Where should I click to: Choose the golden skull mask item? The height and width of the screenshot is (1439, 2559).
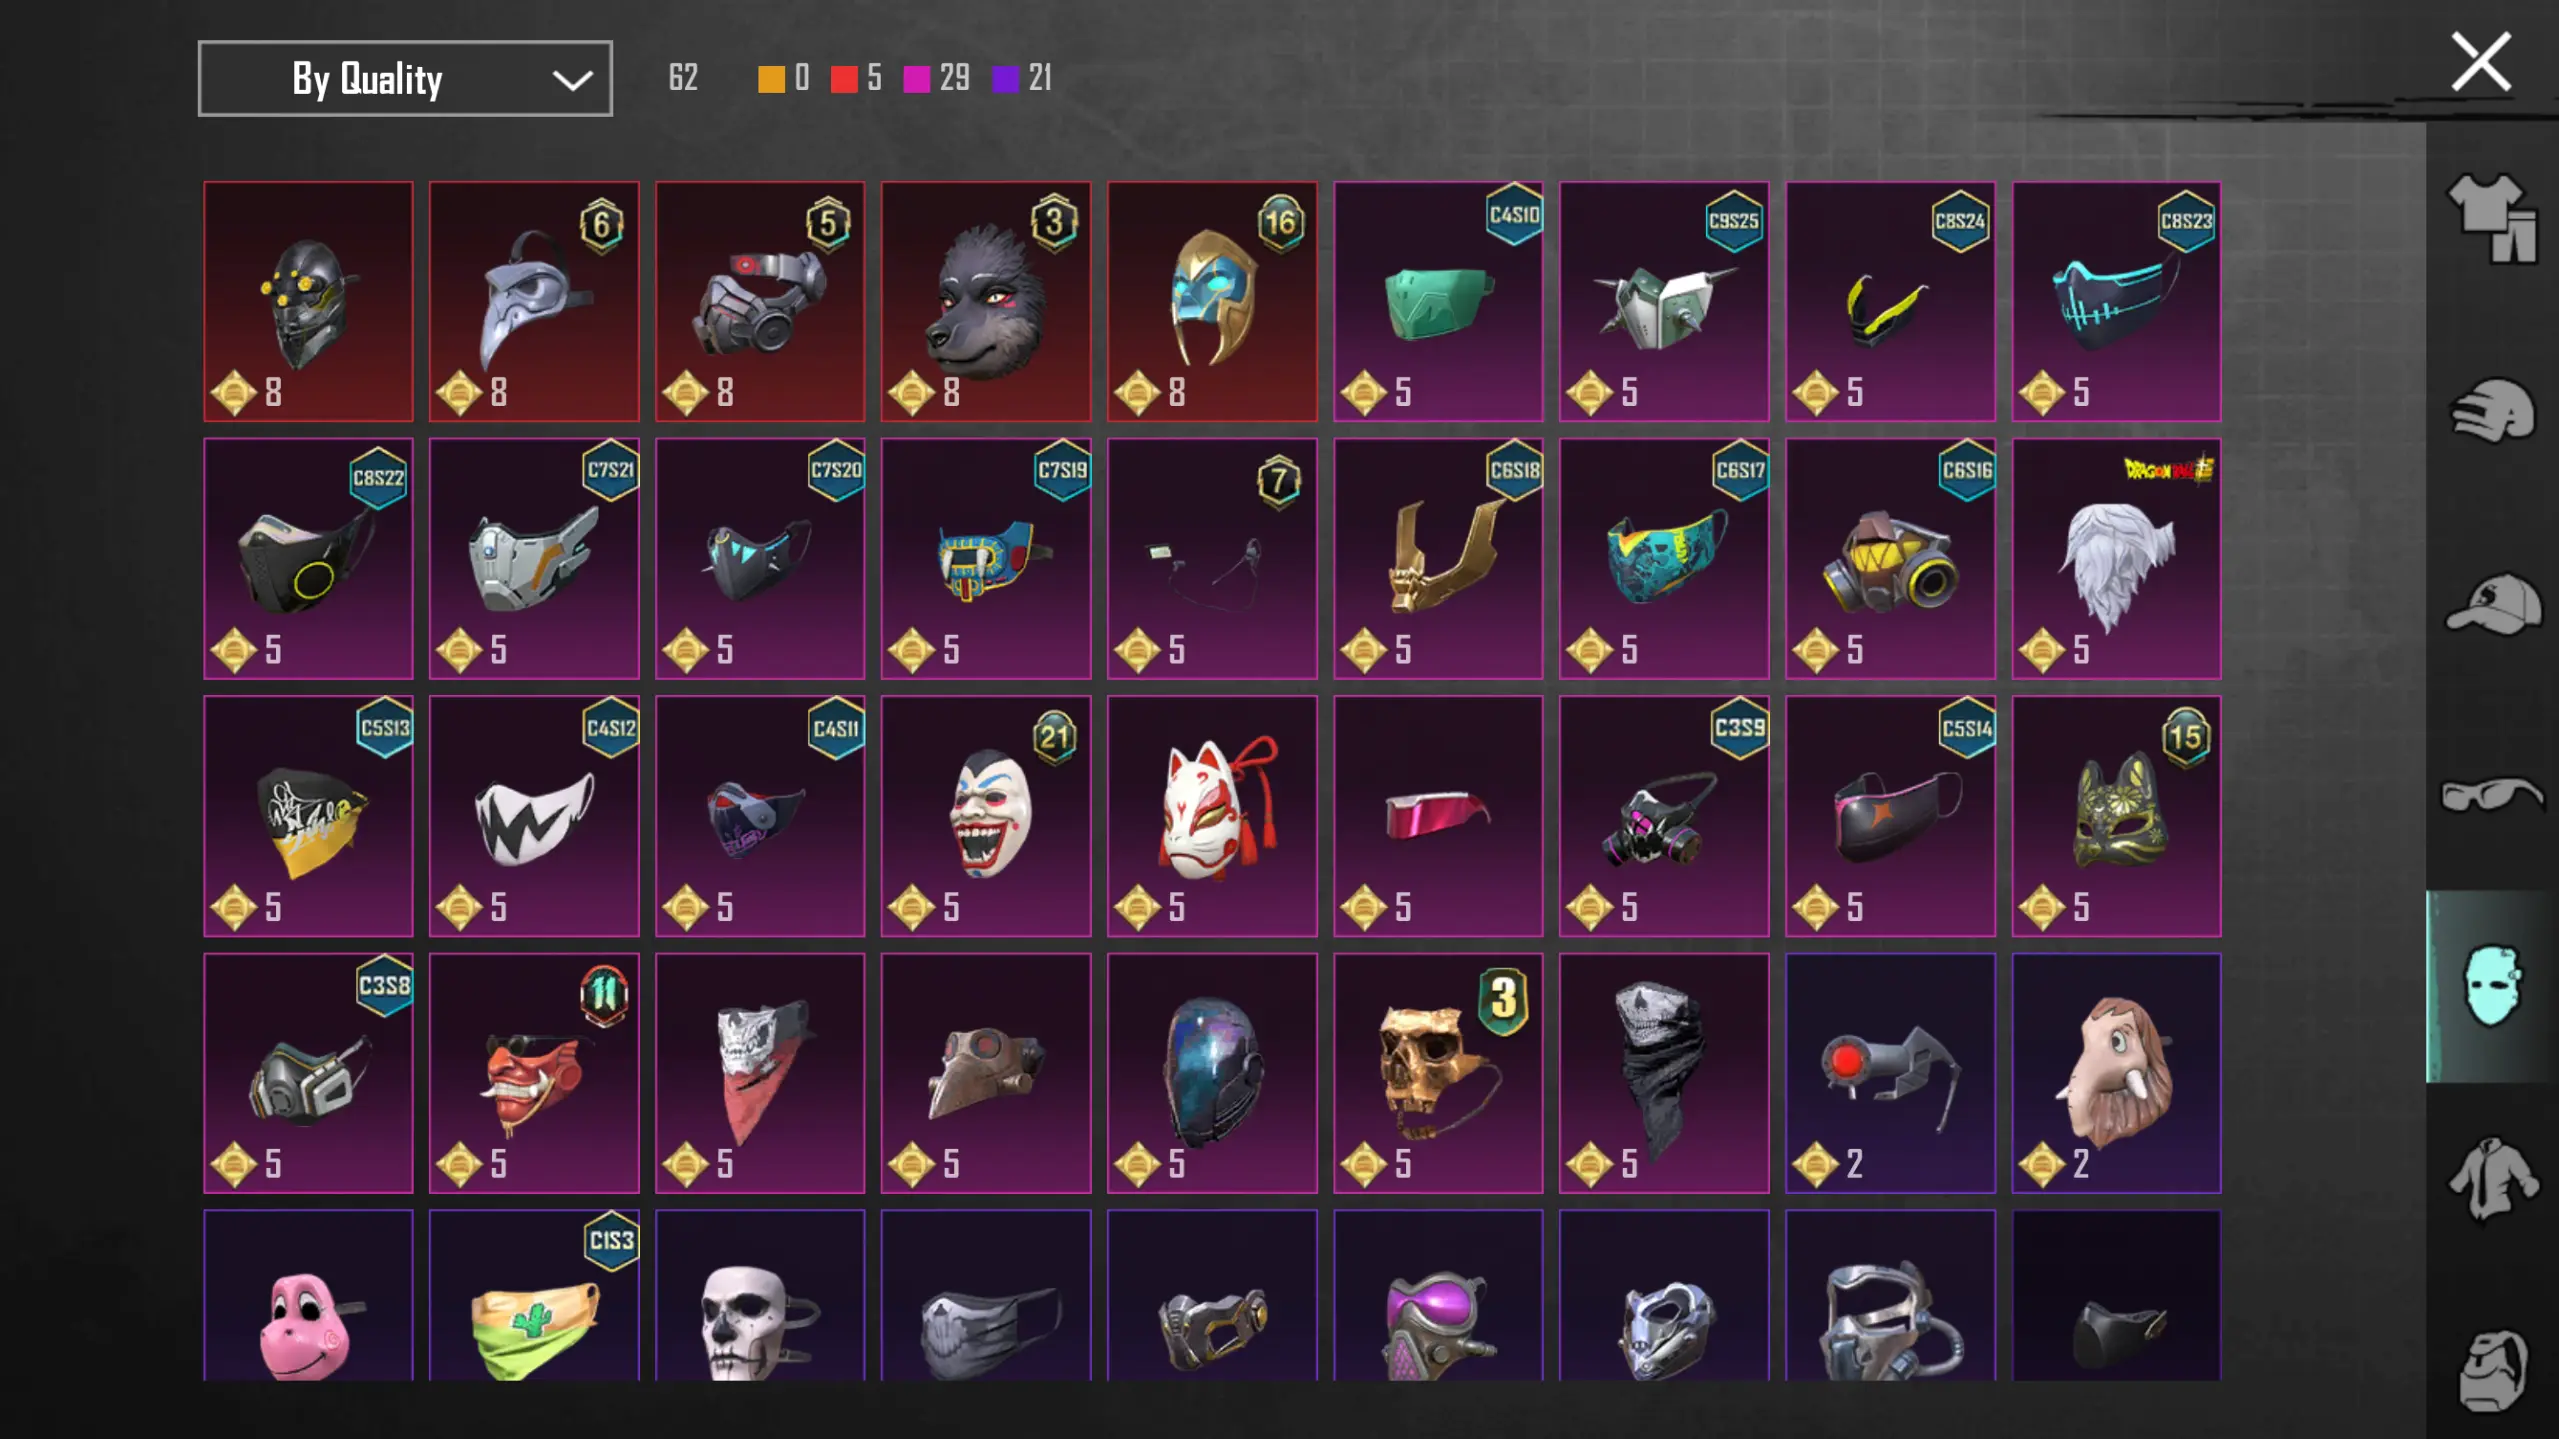1438,1073
